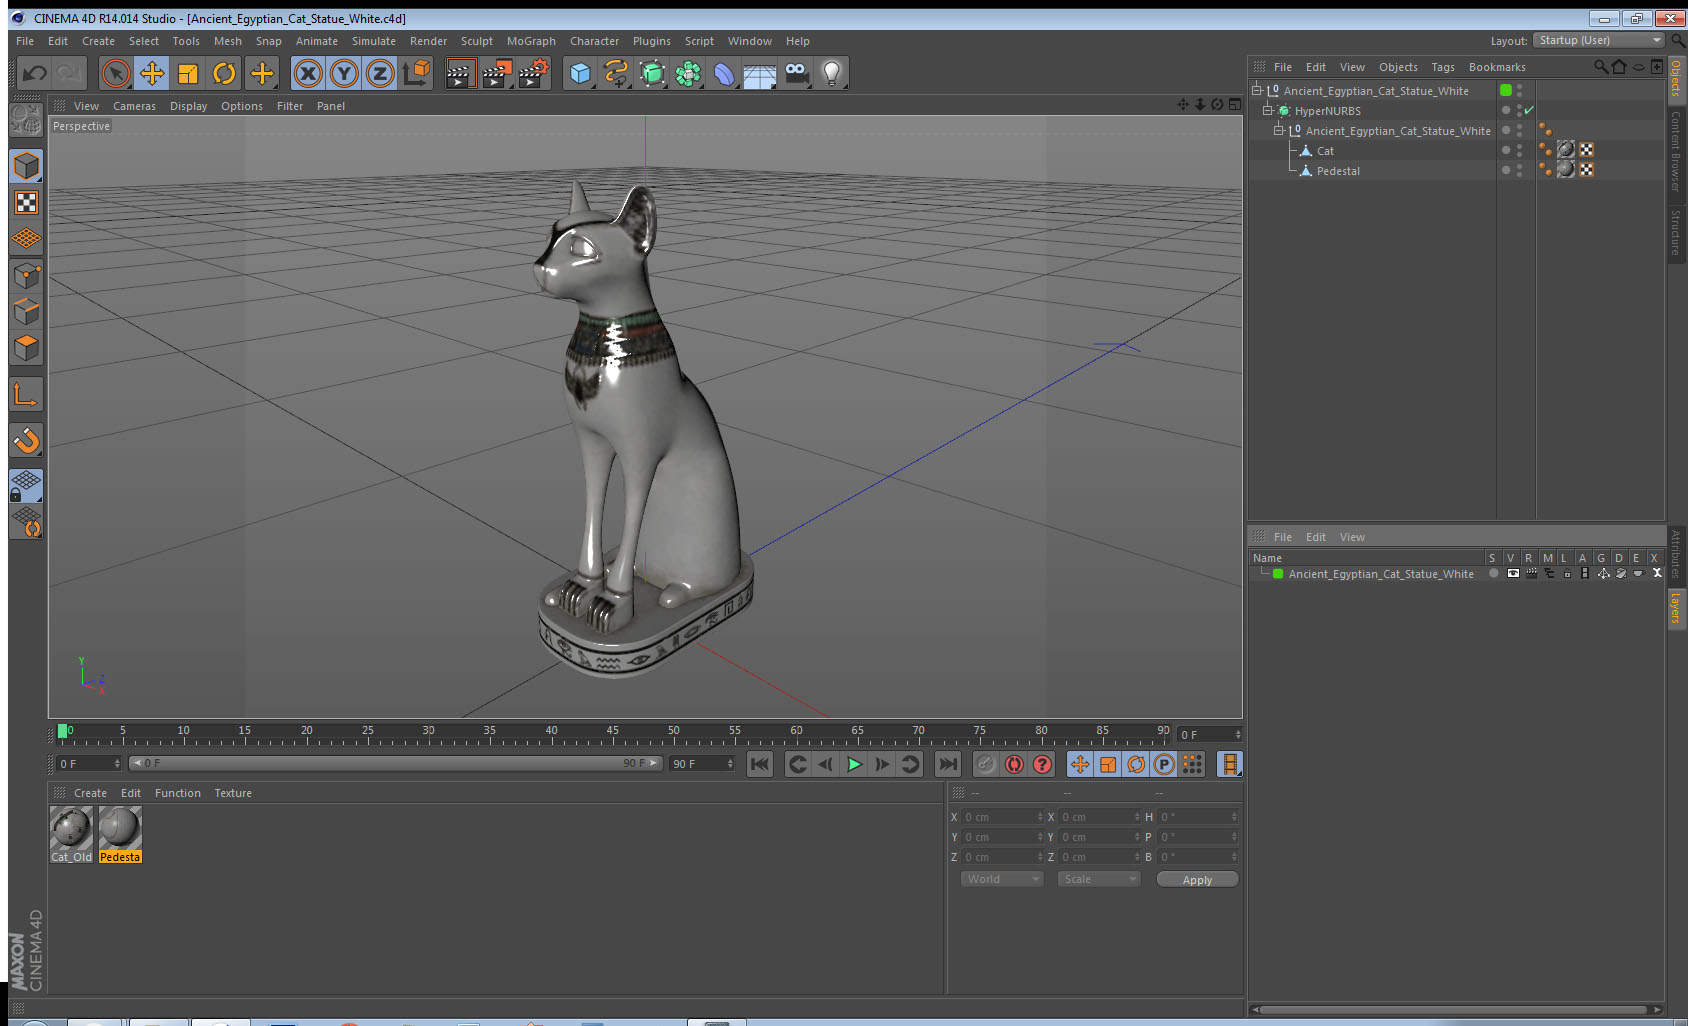Open the Objects tab on right edge

(1676, 79)
